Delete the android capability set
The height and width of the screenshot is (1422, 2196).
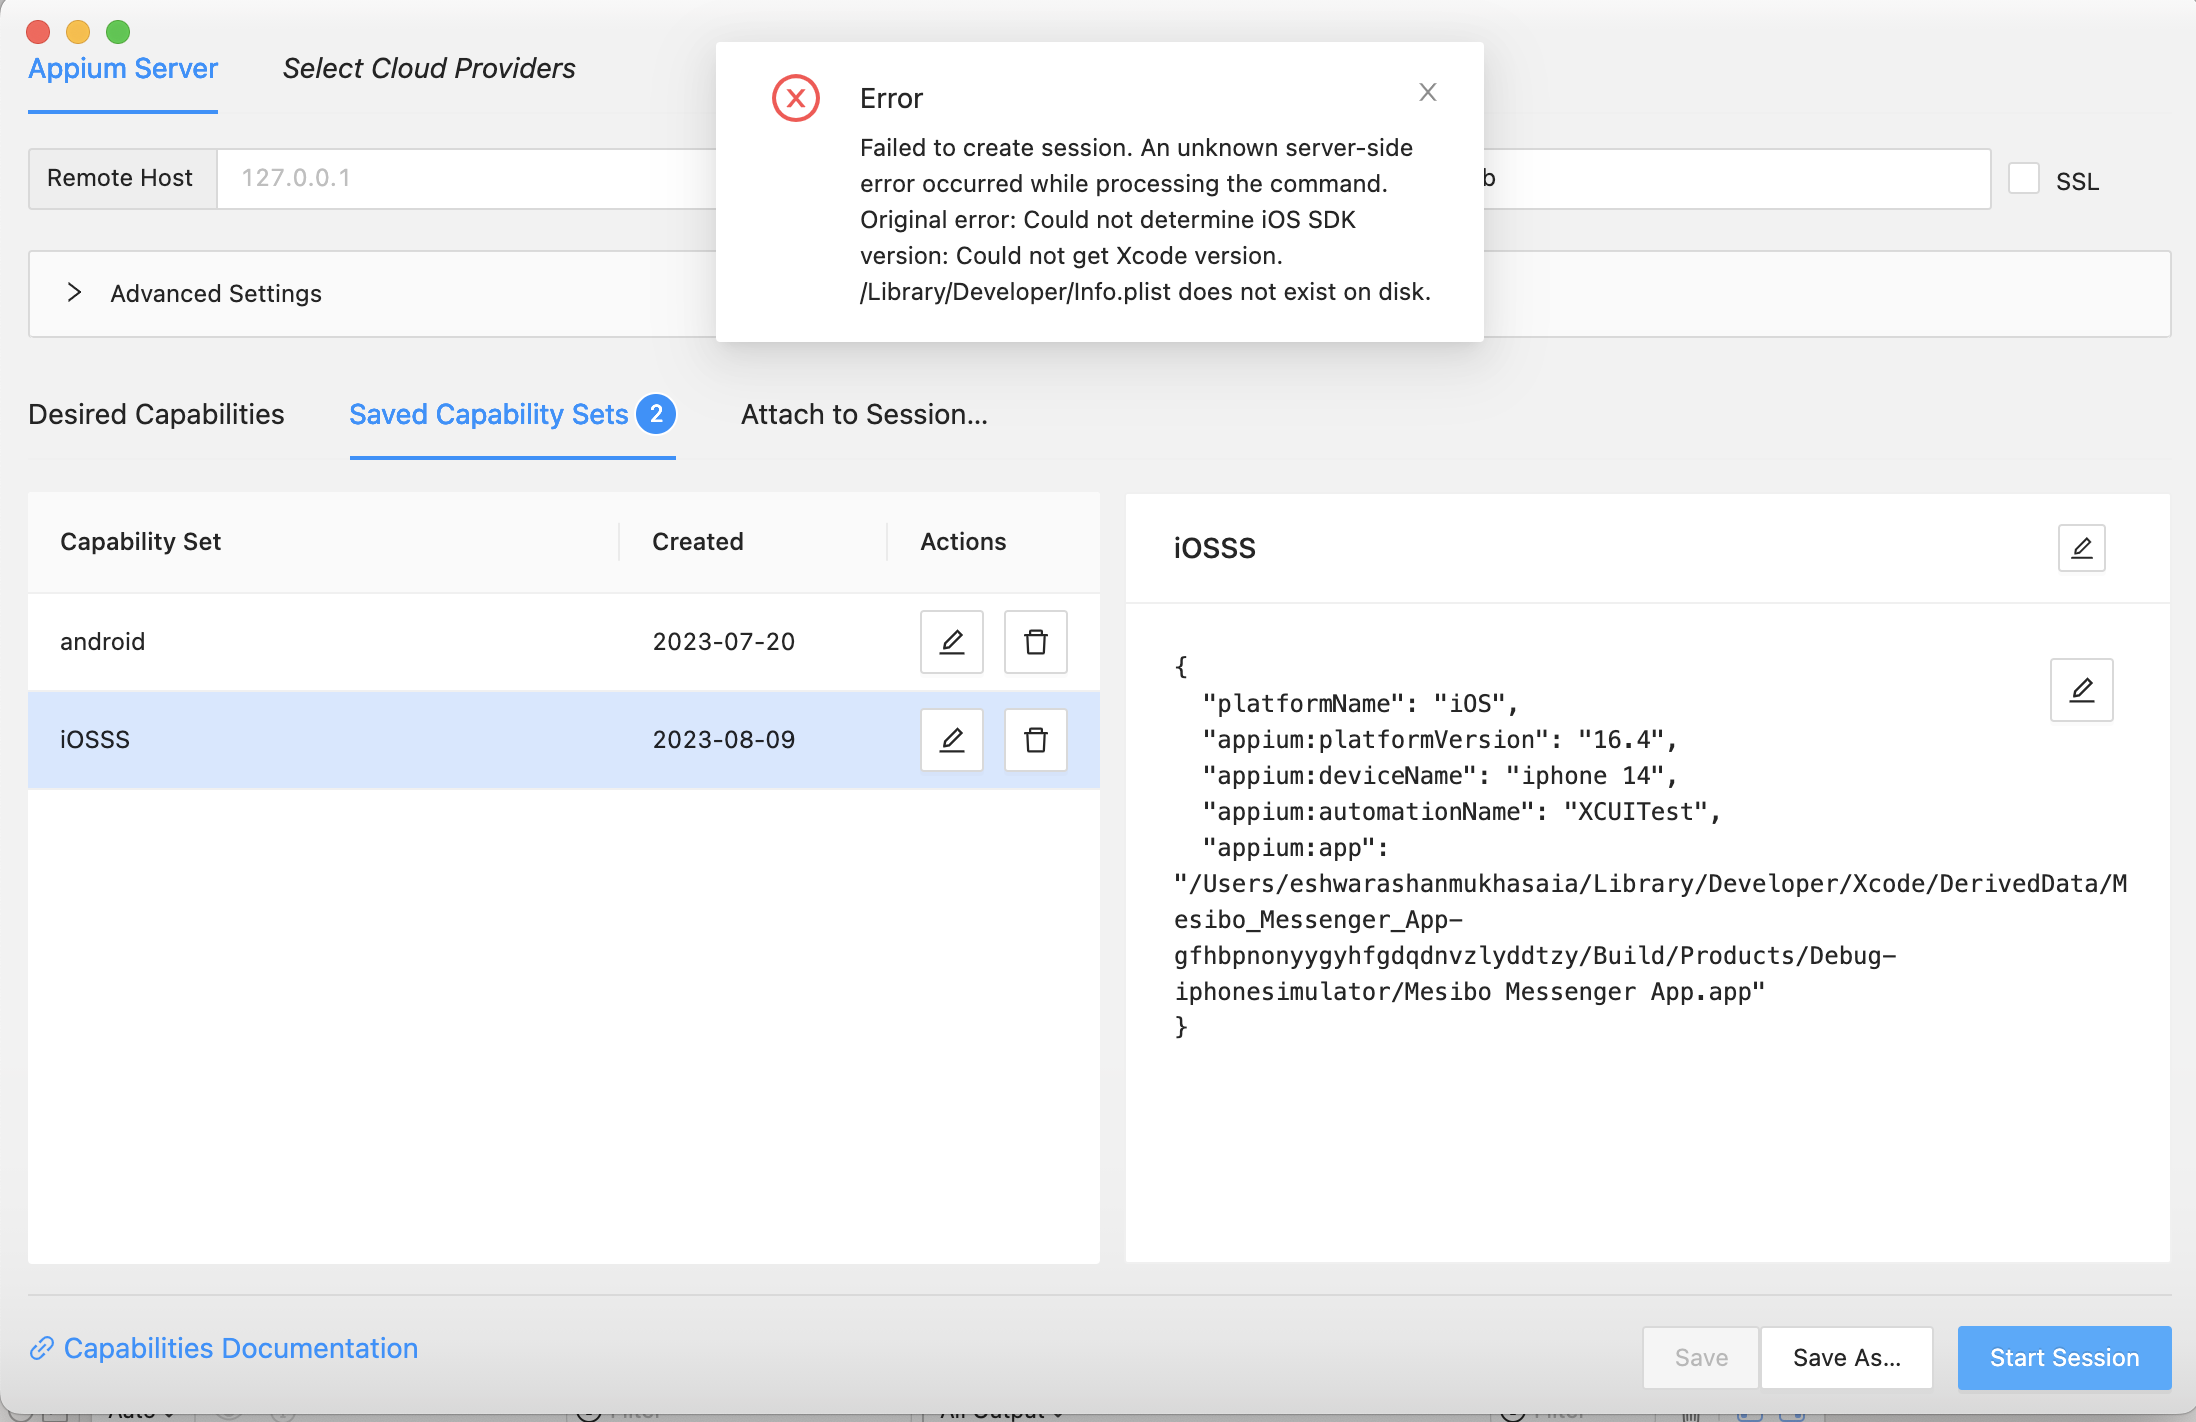pyautogui.click(x=1035, y=642)
